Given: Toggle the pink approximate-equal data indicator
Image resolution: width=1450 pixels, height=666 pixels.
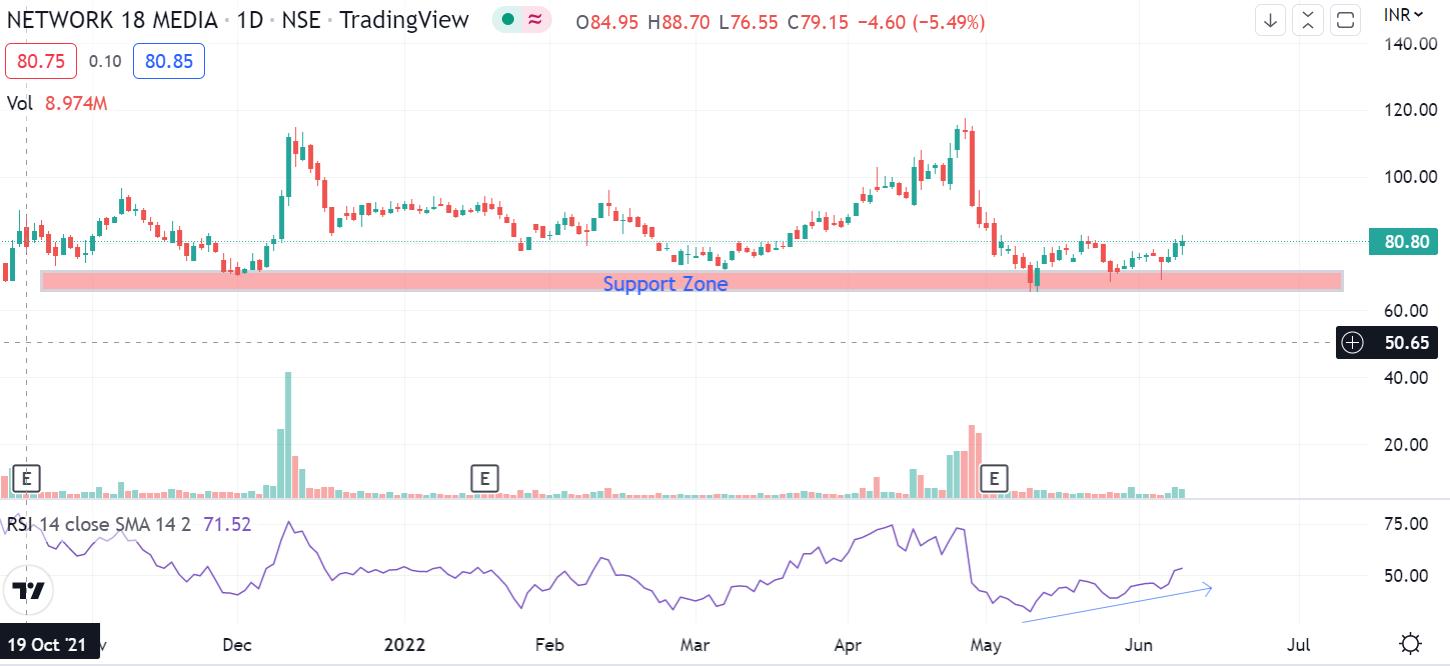Looking at the screenshot, I should [535, 20].
